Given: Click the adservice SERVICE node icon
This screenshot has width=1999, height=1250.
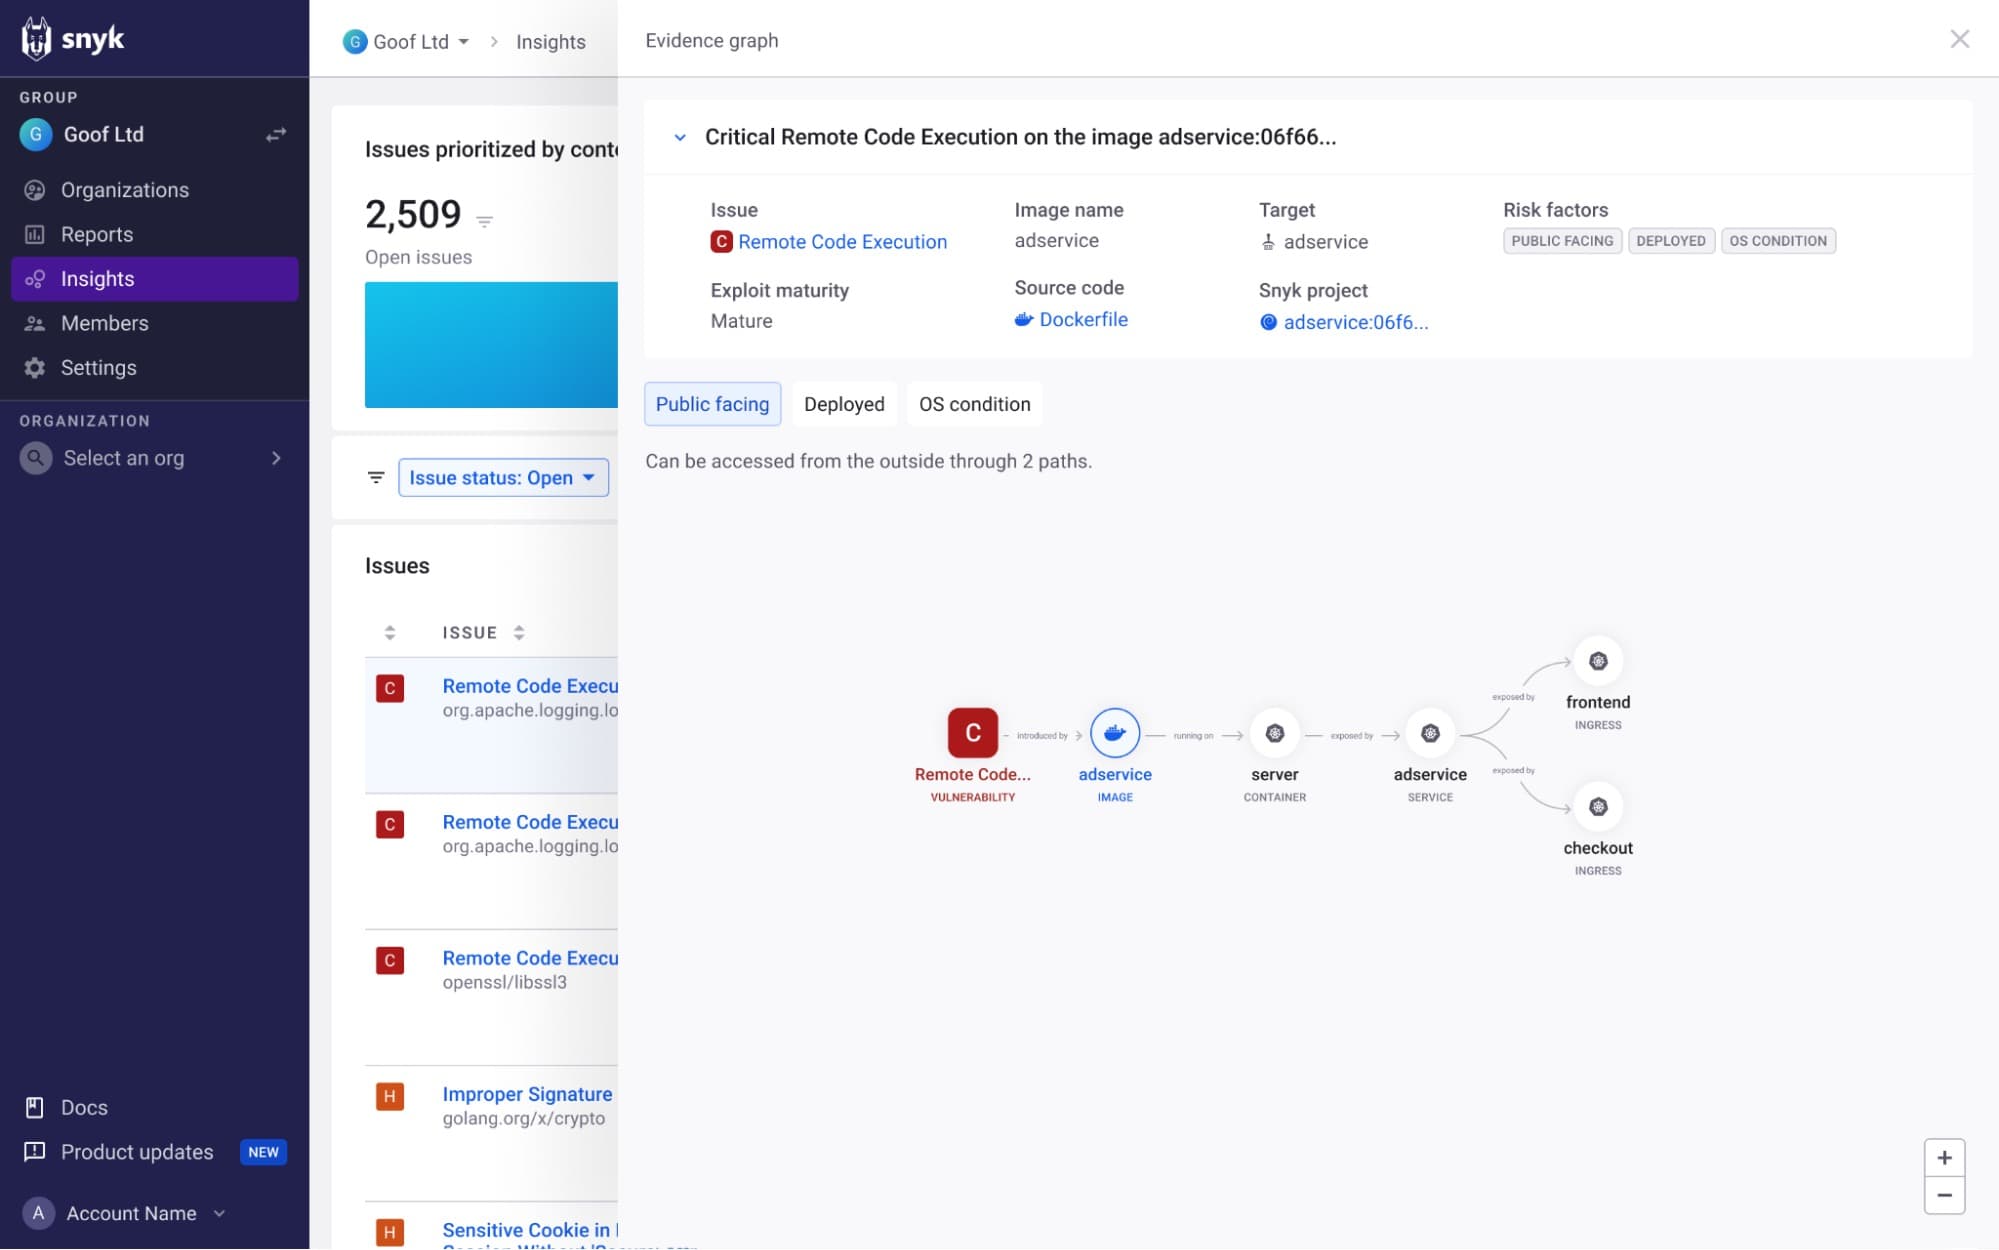Looking at the screenshot, I should click(1429, 733).
